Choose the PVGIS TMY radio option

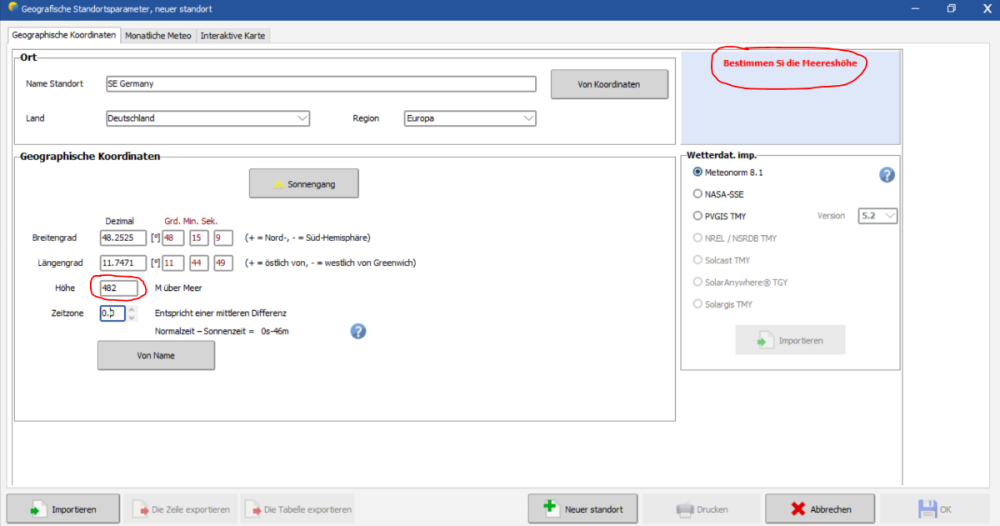(x=698, y=215)
